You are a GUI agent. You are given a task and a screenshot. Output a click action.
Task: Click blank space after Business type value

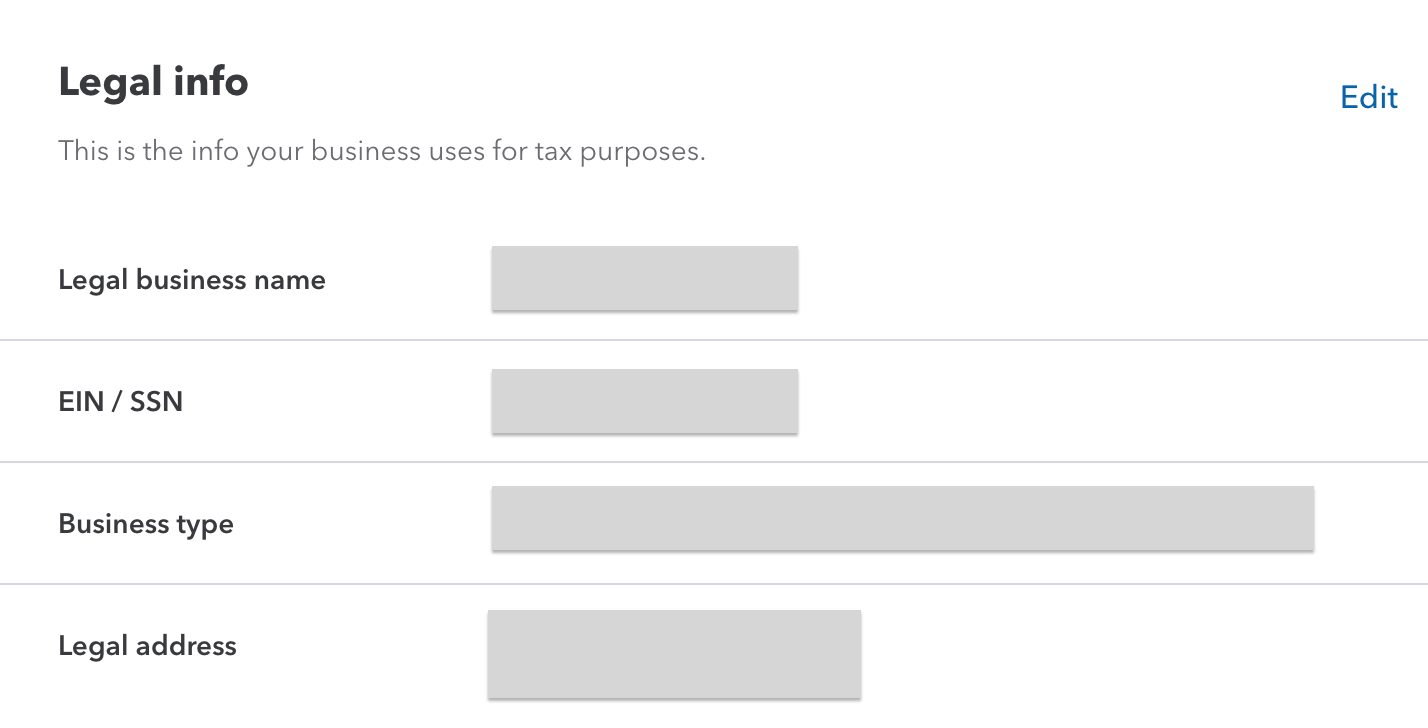click(1370, 523)
